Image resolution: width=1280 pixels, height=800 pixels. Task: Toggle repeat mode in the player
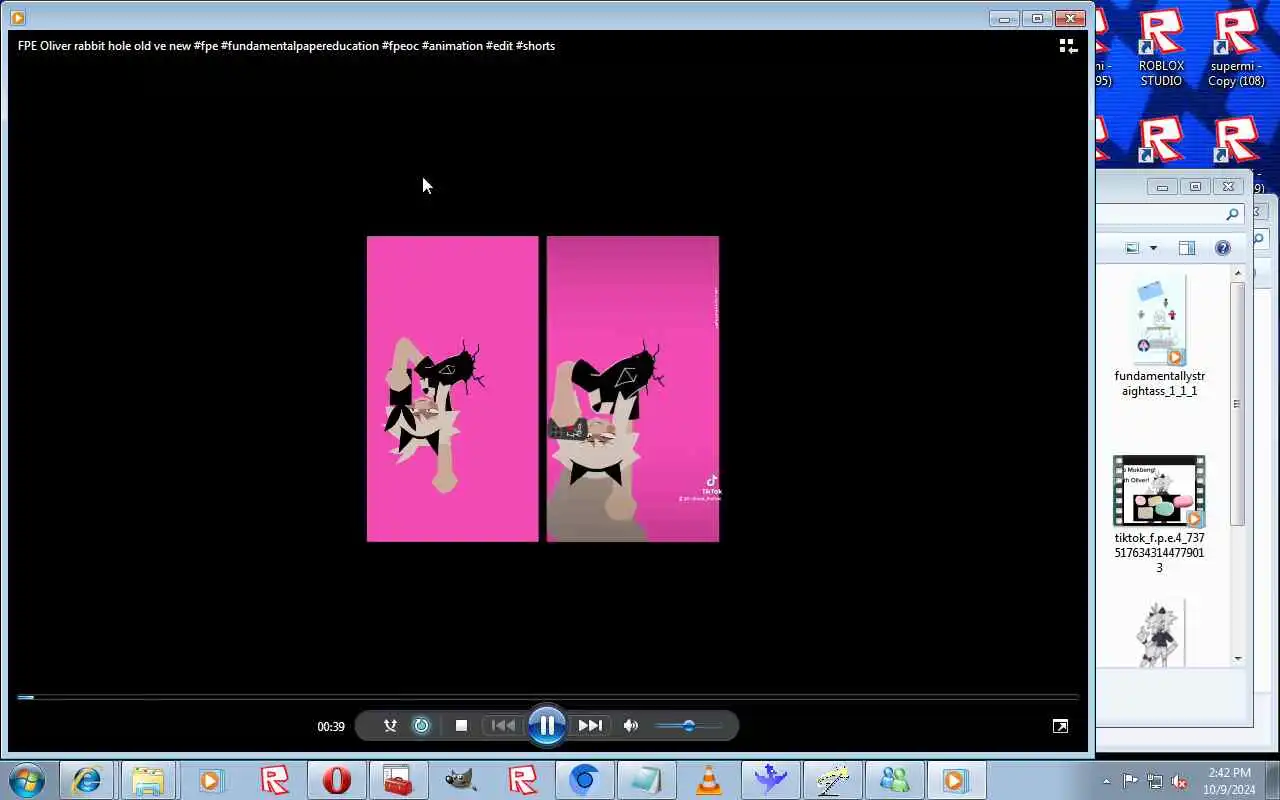pyautogui.click(x=421, y=726)
